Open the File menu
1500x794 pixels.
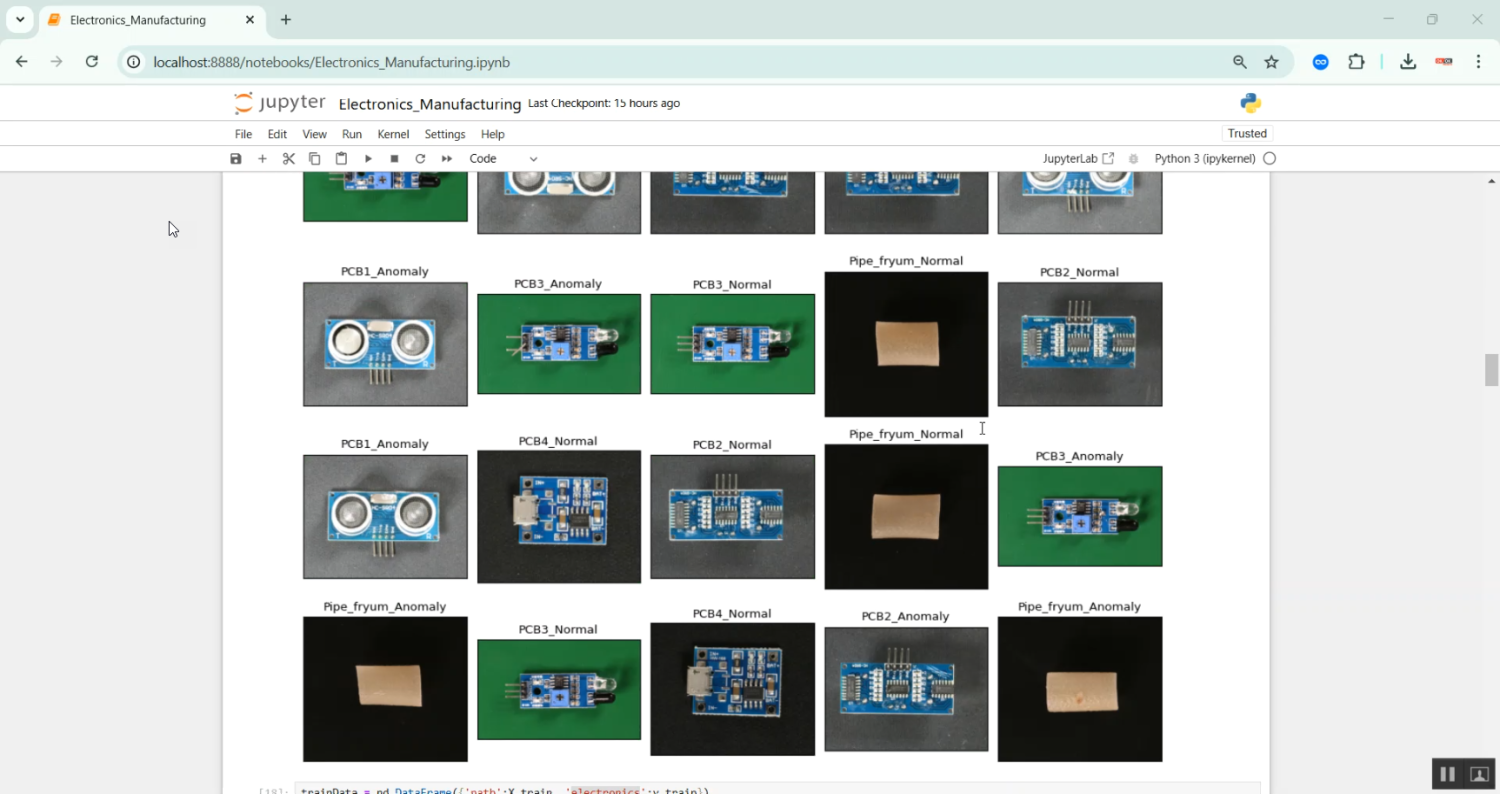243,134
